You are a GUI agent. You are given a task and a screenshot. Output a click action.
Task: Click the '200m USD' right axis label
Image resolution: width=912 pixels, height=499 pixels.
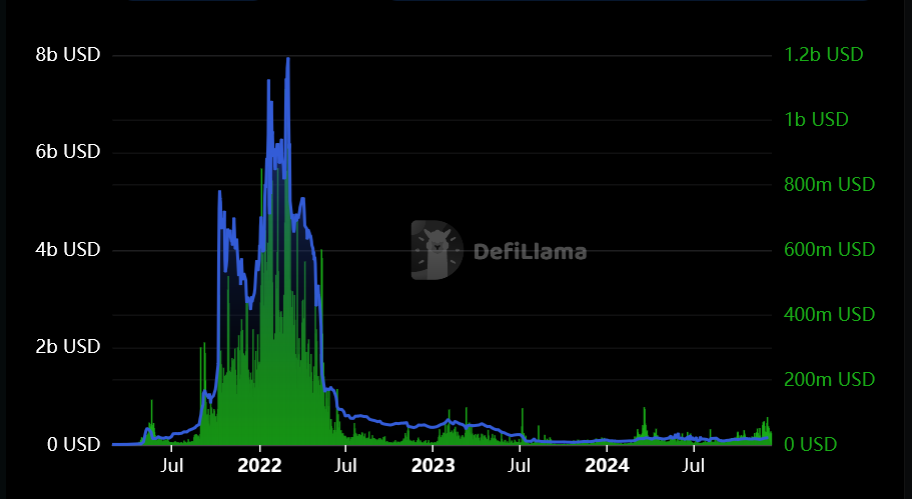click(829, 380)
